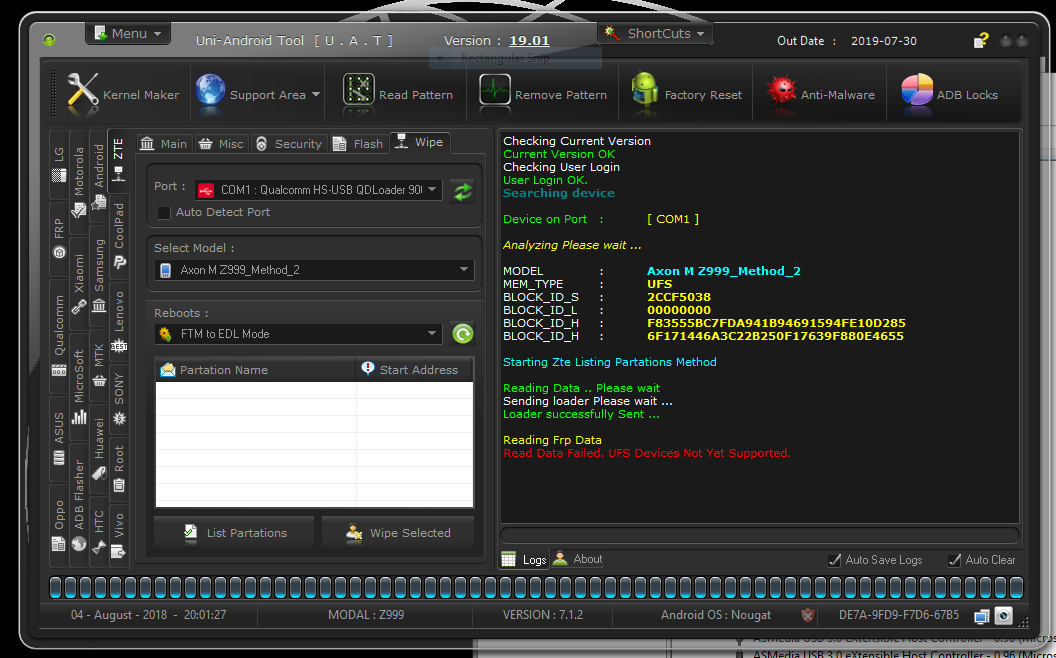Click Wipe Selected button
1056x658 pixels.
click(x=398, y=533)
